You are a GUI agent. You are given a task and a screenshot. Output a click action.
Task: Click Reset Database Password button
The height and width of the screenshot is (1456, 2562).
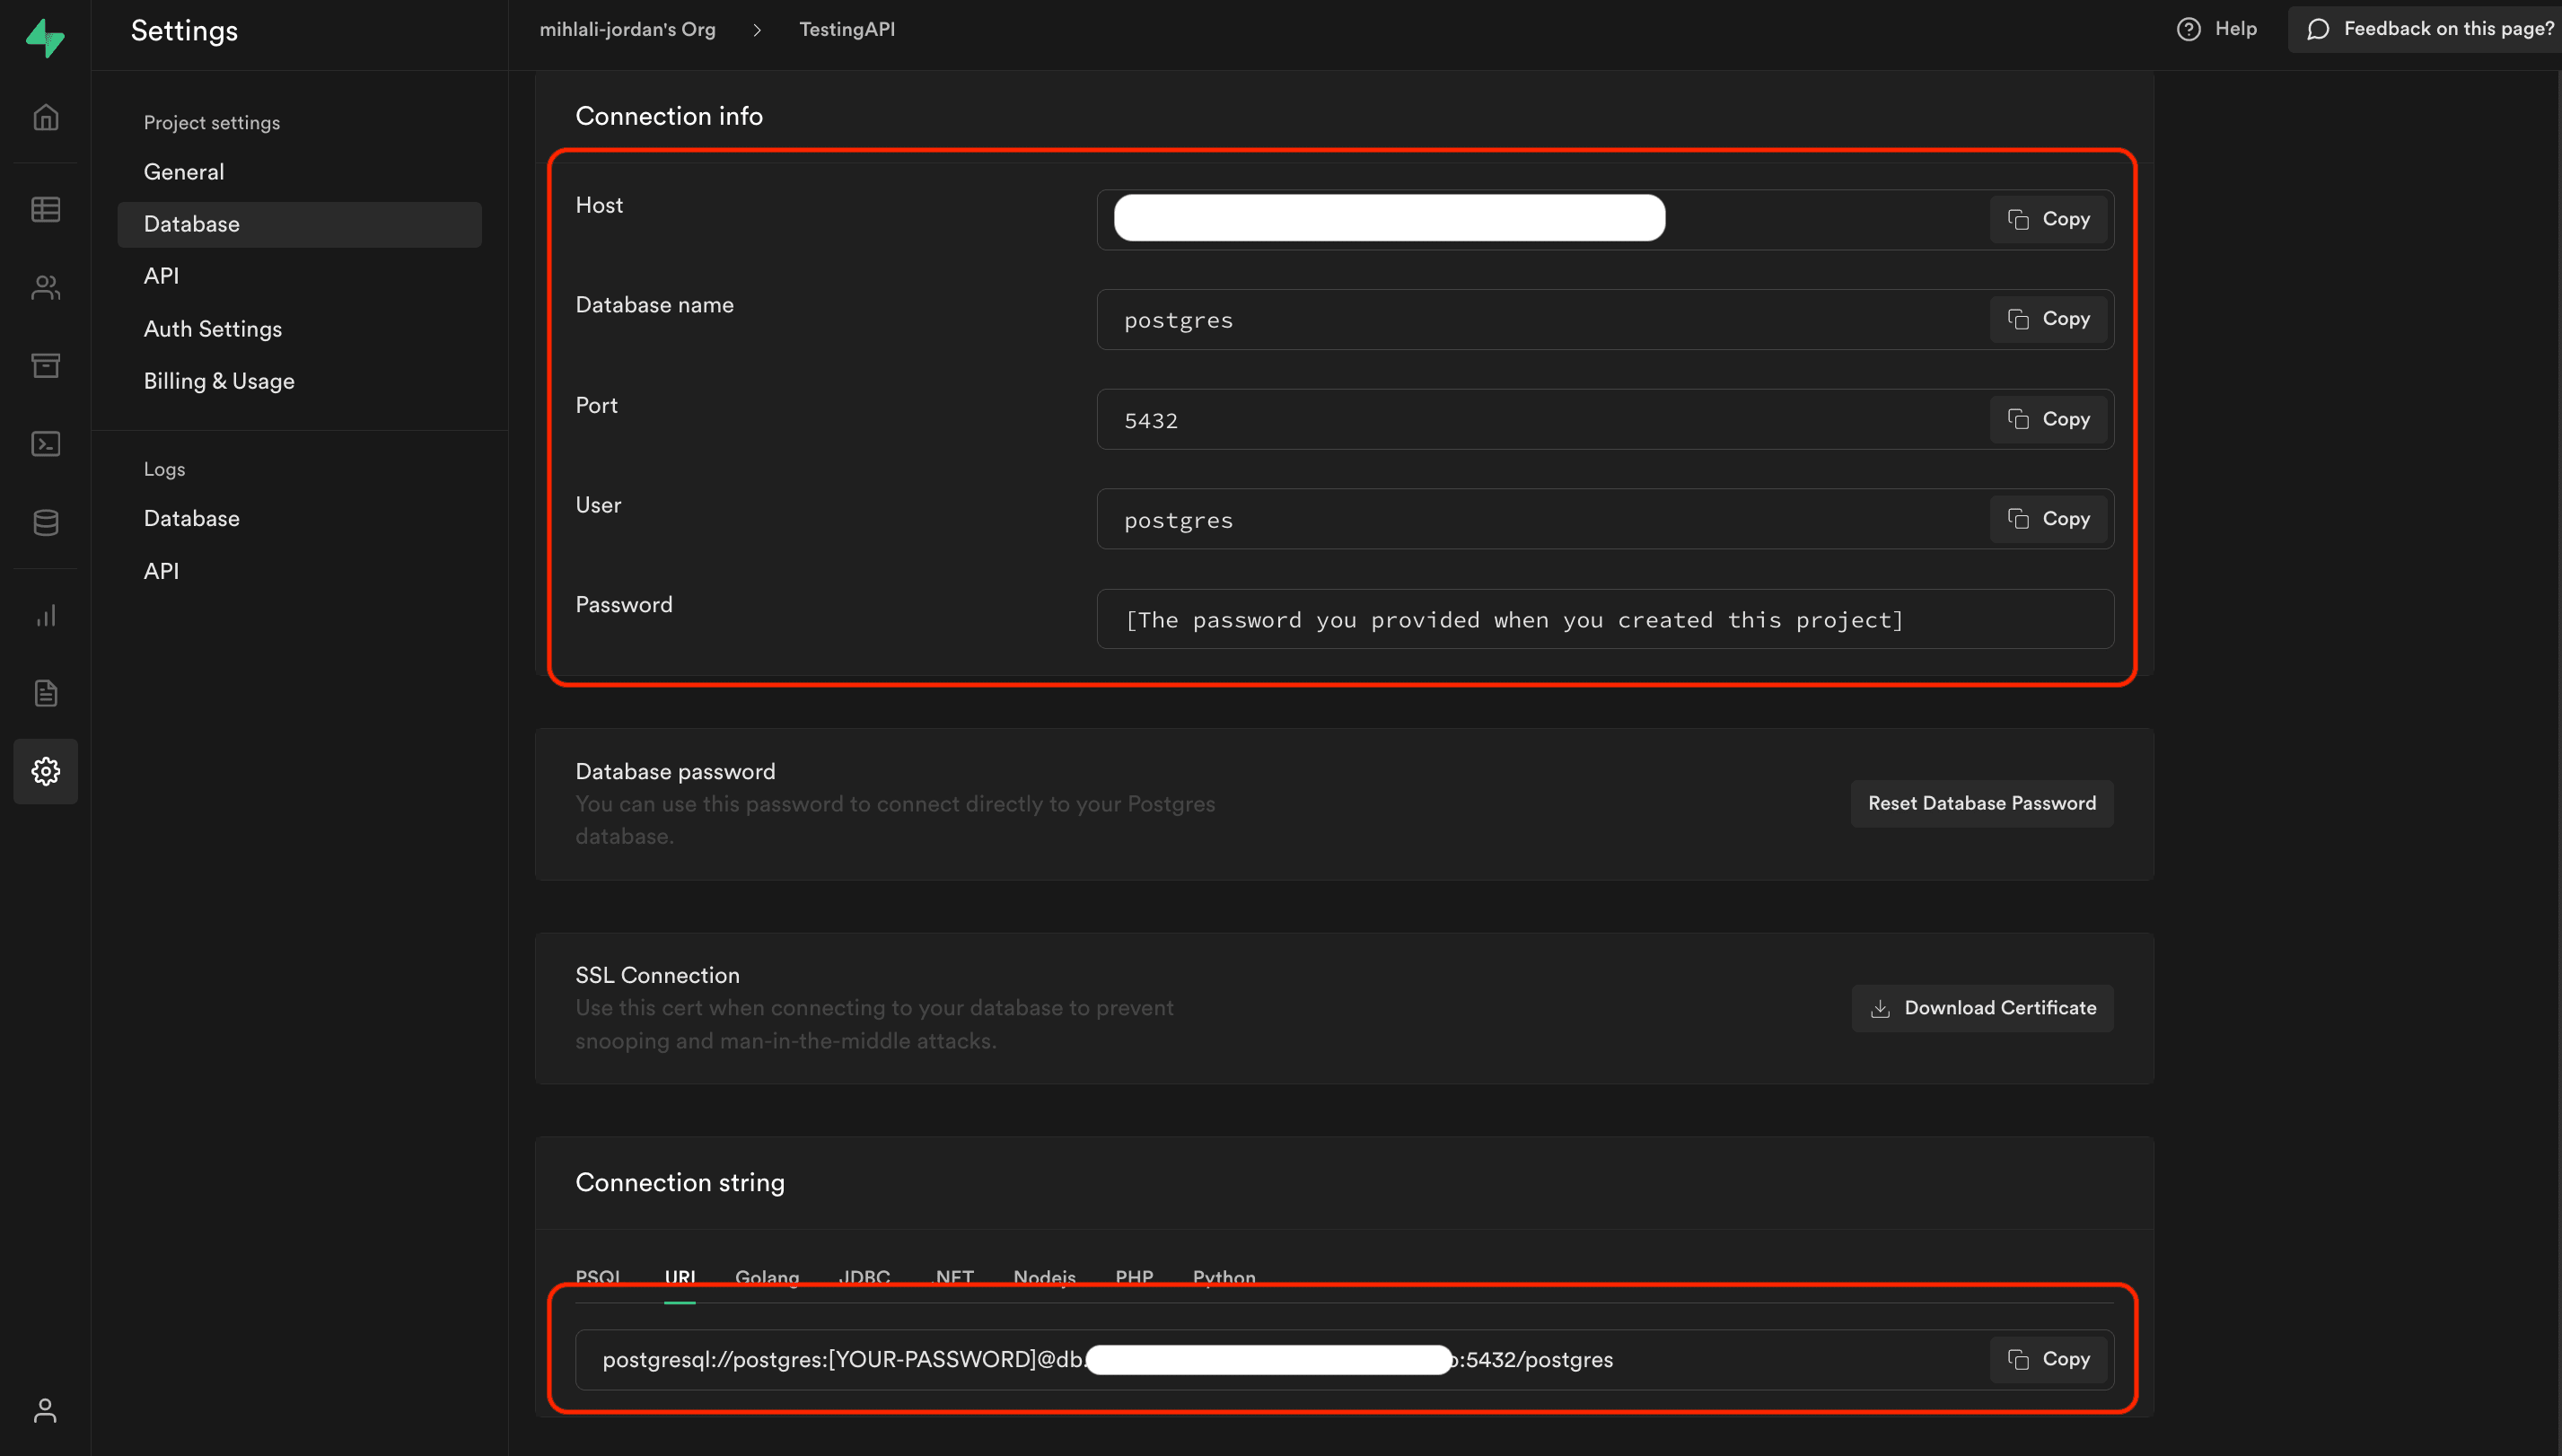coord(1983,803)
